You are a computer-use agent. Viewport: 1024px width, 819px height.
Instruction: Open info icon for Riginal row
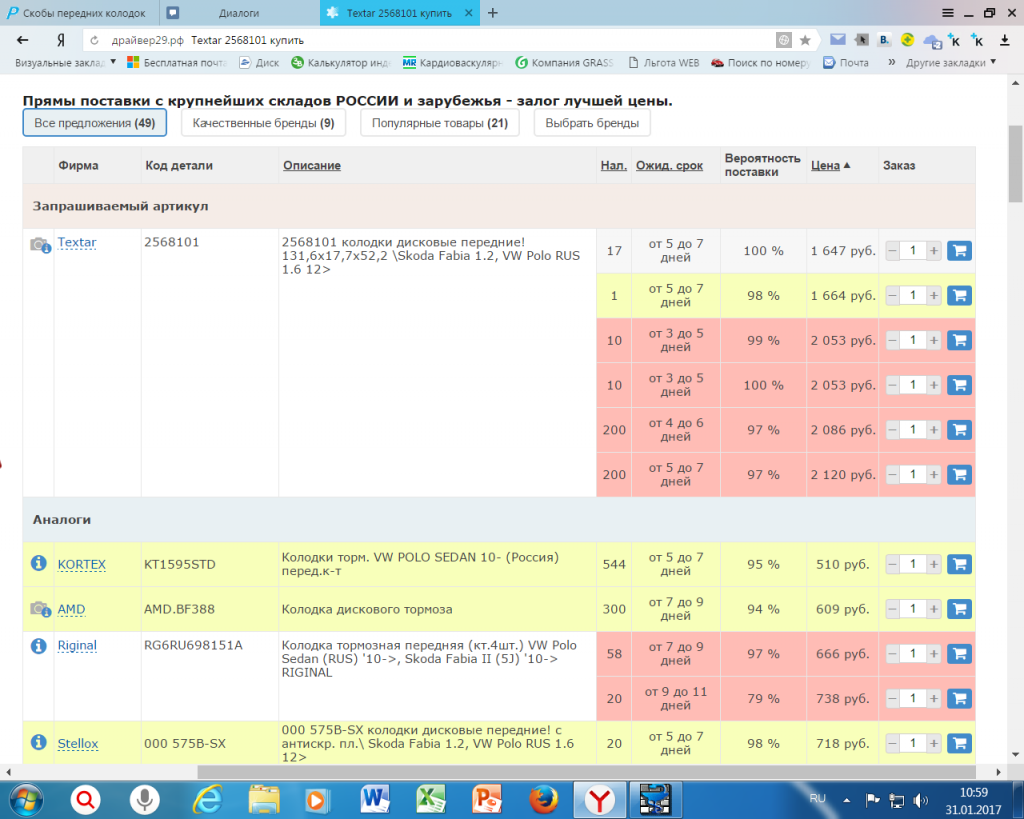pos(39,646)
